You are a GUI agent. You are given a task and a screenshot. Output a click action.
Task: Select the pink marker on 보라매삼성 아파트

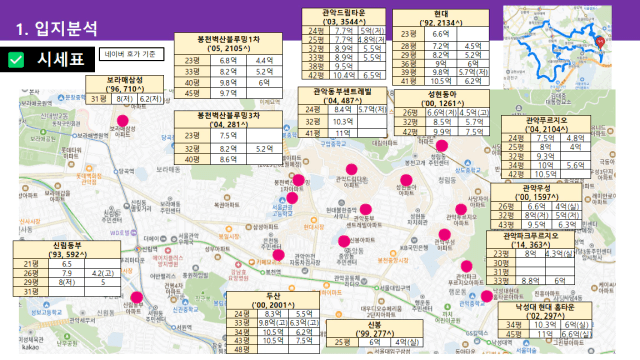point(122,120)
